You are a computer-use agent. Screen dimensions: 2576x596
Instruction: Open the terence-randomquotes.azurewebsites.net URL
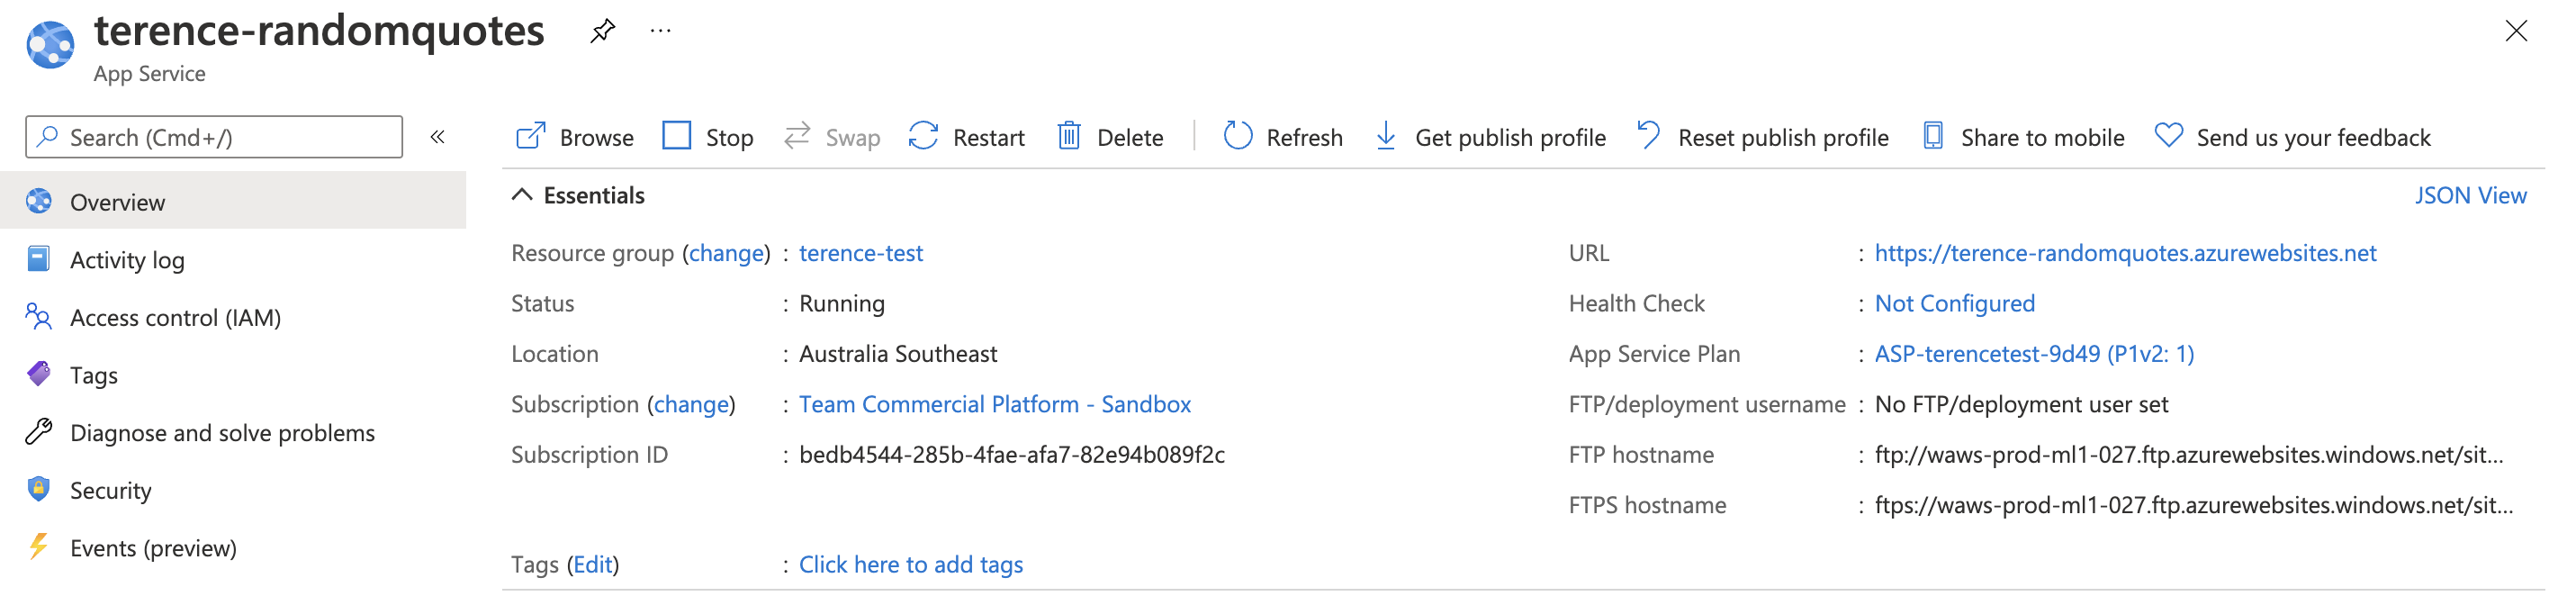(2125, 254)
